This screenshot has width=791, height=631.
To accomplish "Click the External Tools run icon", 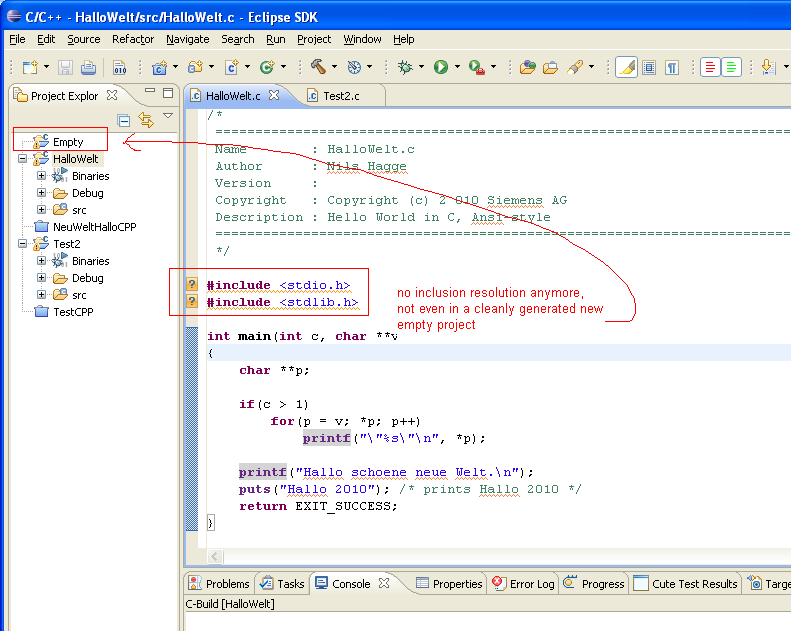I will pyautogui.click(x=477, y=67).
